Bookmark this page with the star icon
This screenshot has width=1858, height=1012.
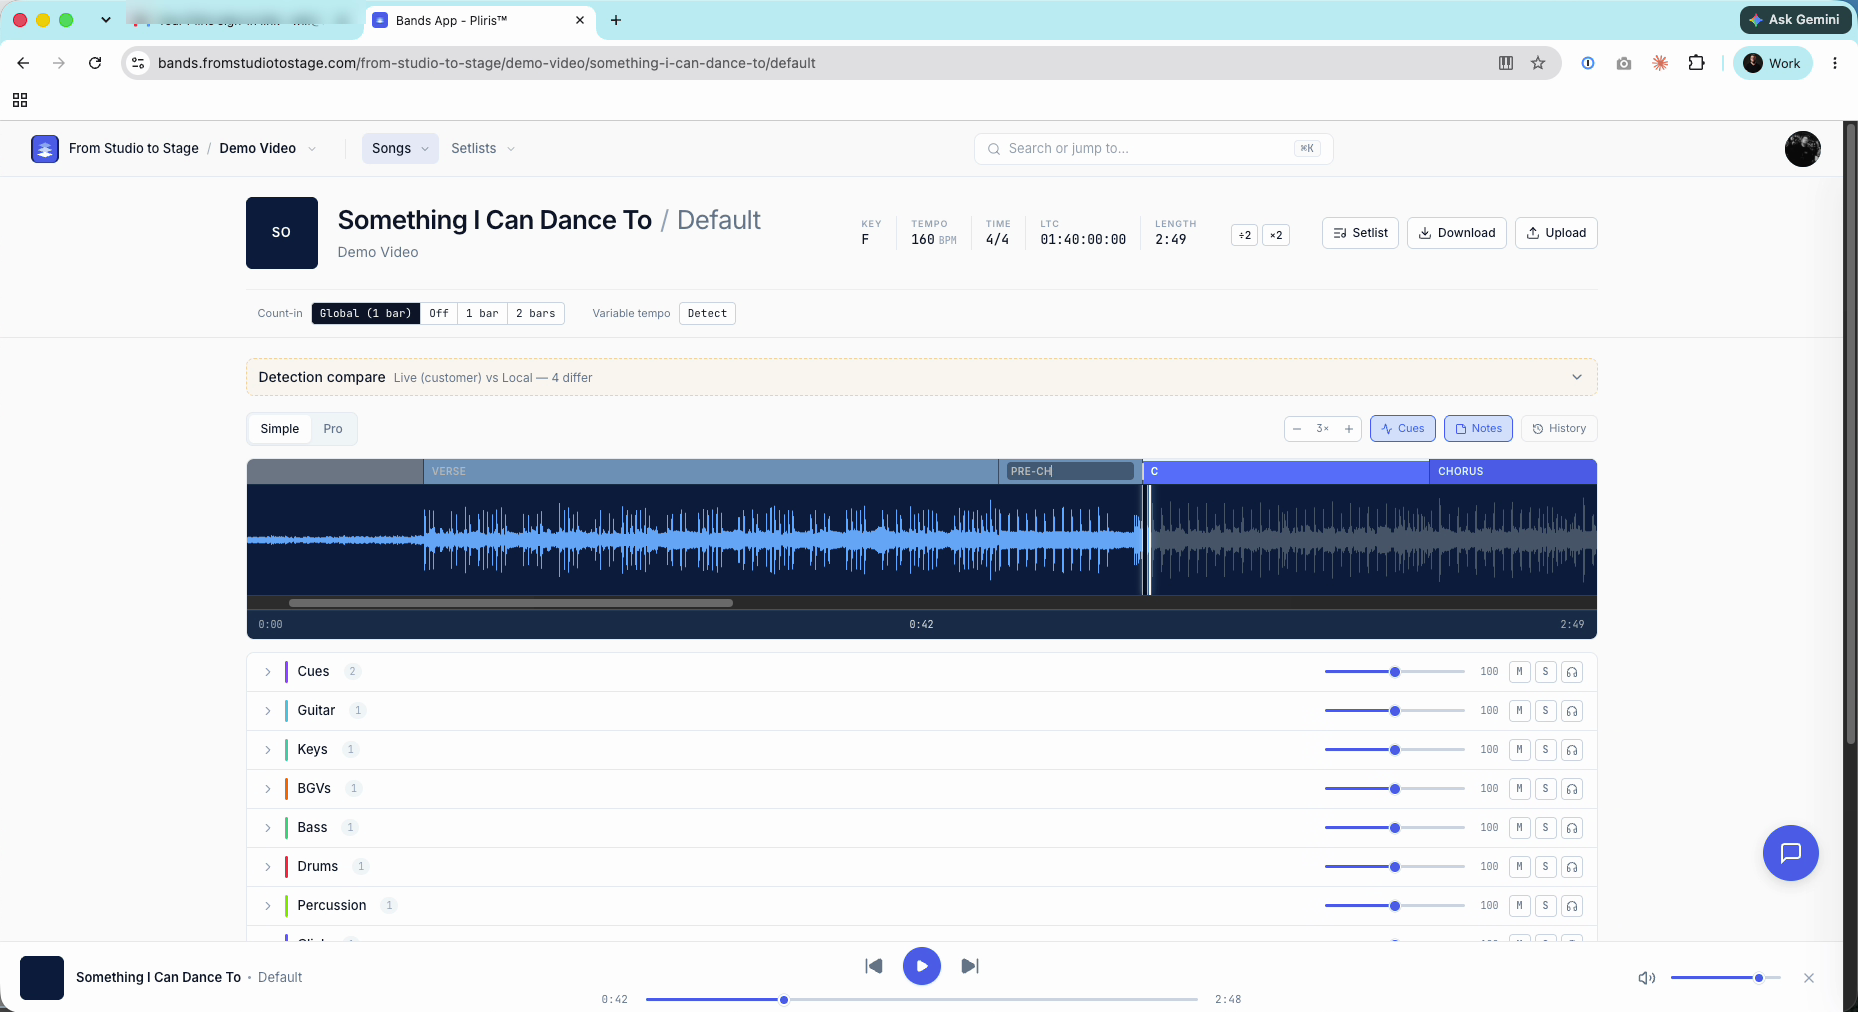click(x=1538, y=63)
